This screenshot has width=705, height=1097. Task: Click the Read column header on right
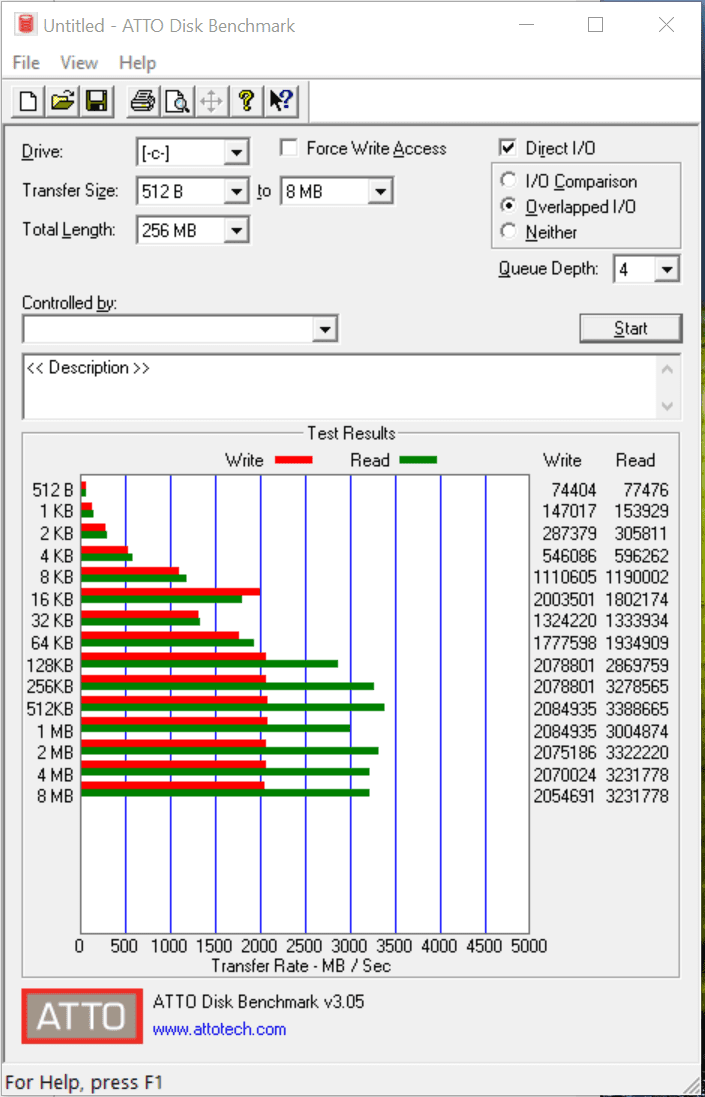[x=635, y=460]
